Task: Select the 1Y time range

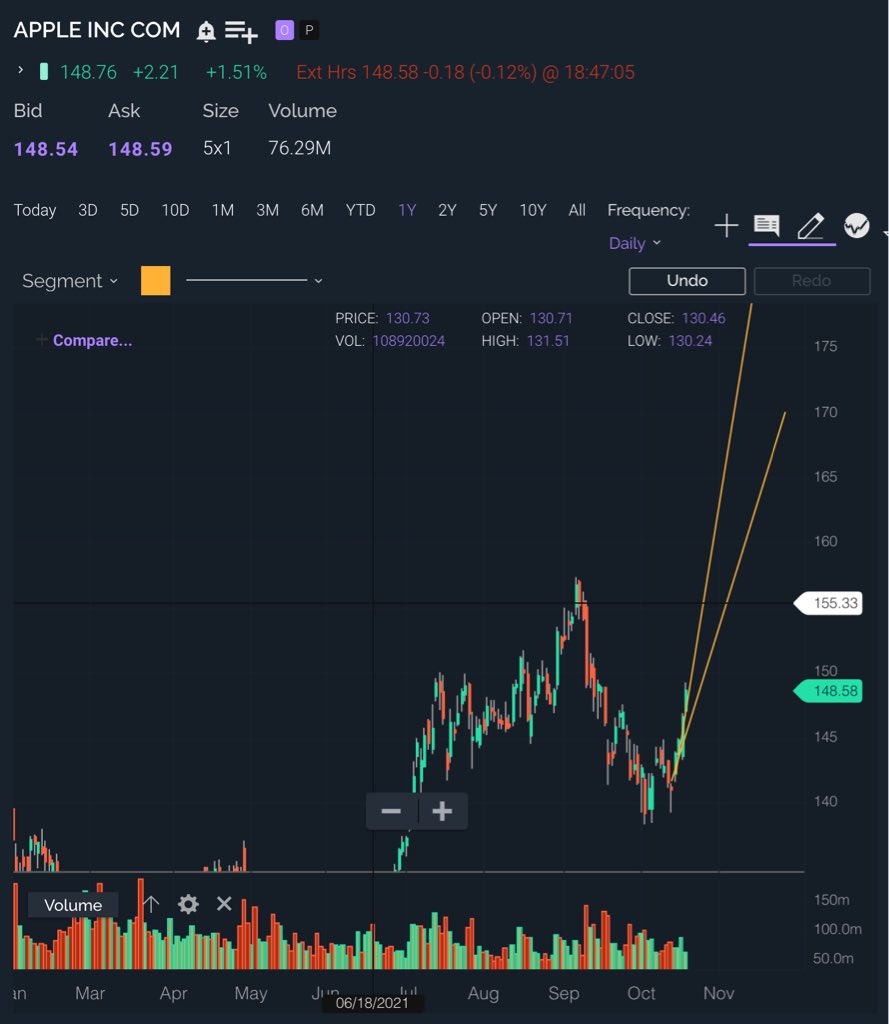Action: click(x=407, y=210)
